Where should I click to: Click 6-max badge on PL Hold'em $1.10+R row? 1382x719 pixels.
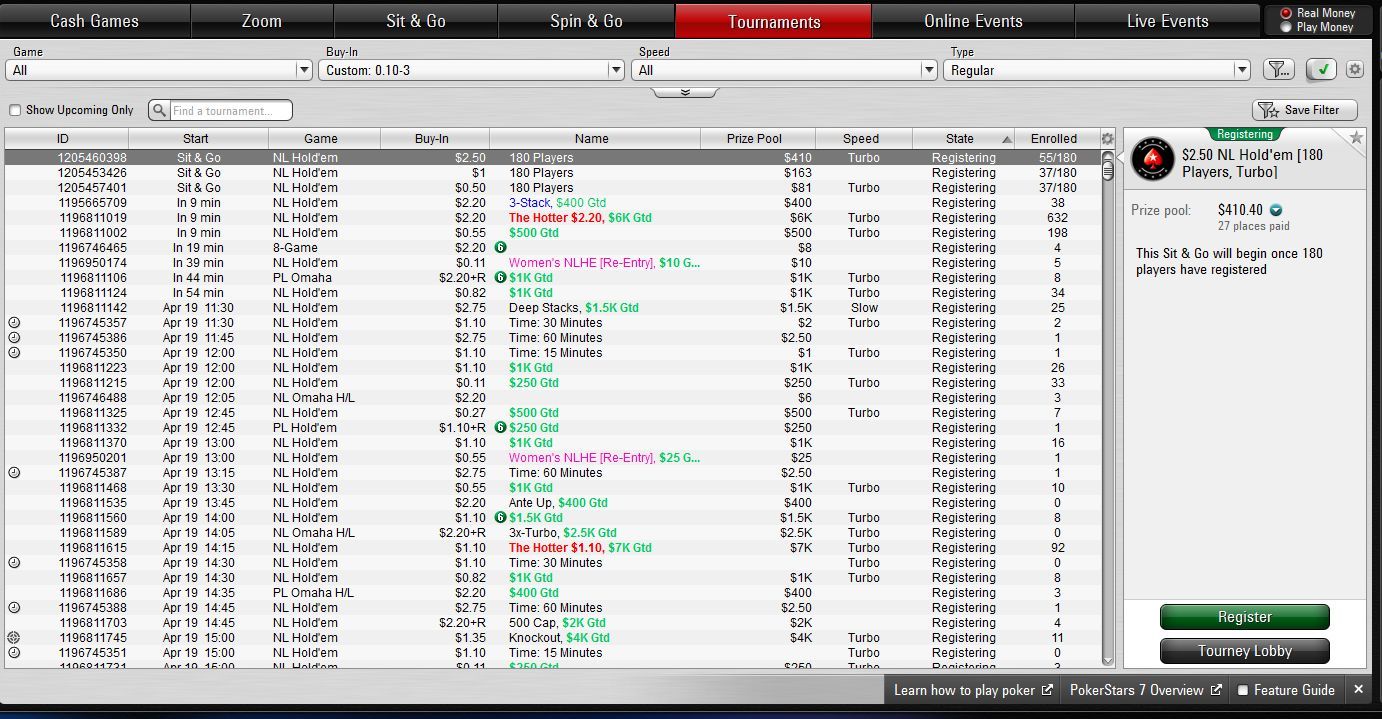coord(500,428)
